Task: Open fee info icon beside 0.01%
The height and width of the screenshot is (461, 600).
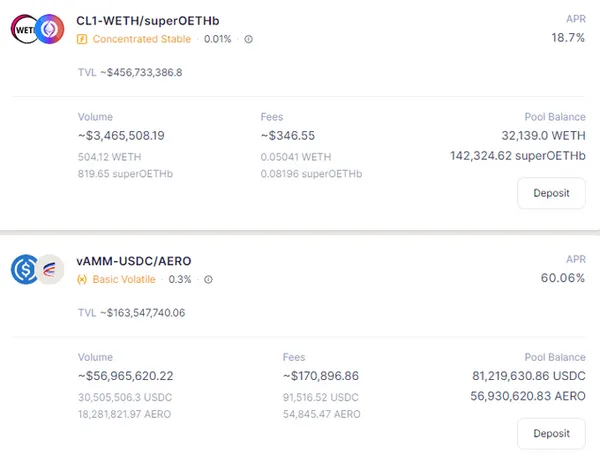Action: [x=248, y=39]
